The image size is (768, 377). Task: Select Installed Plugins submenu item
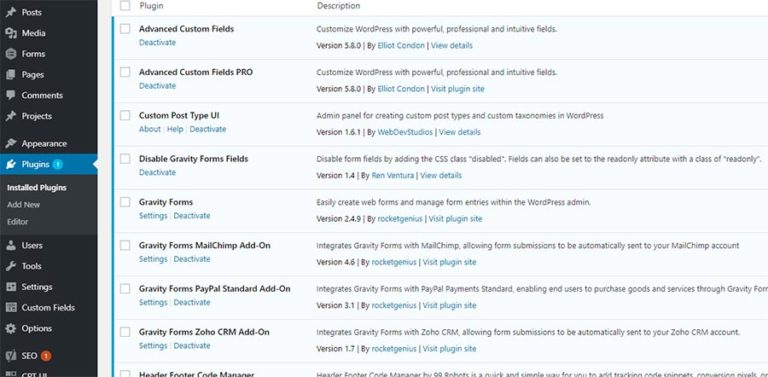click(x=37, y=188)
